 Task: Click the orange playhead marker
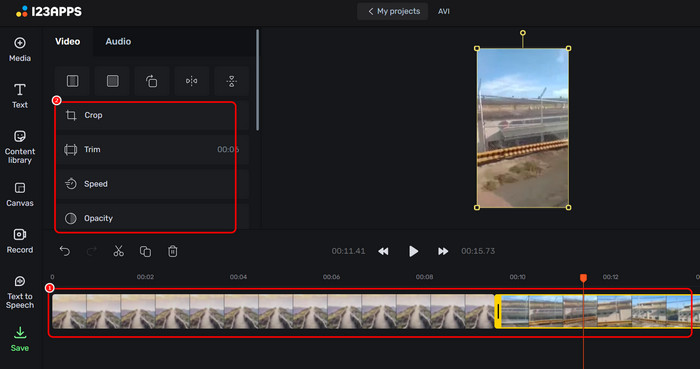[x=583, y=278]
